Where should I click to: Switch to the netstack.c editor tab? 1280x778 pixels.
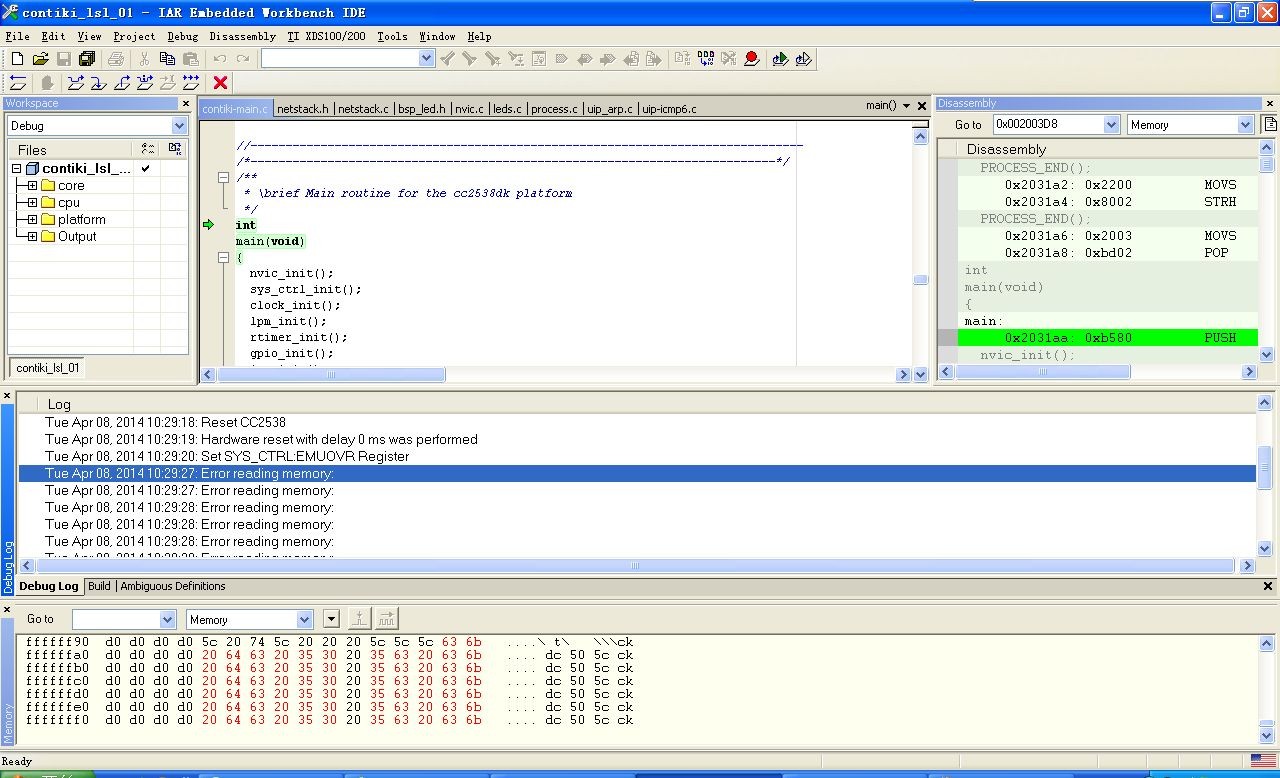click(x=363, y=109)
